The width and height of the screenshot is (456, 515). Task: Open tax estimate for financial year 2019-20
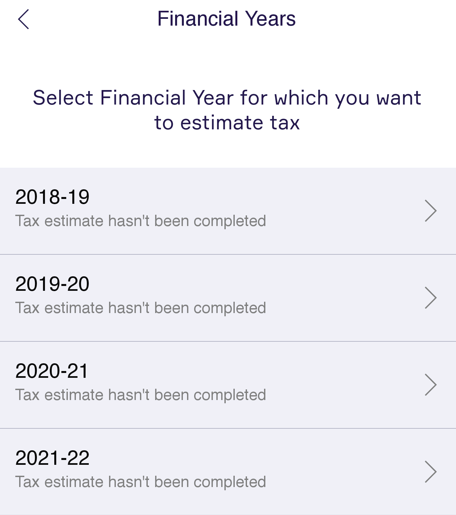pos(228,298)
